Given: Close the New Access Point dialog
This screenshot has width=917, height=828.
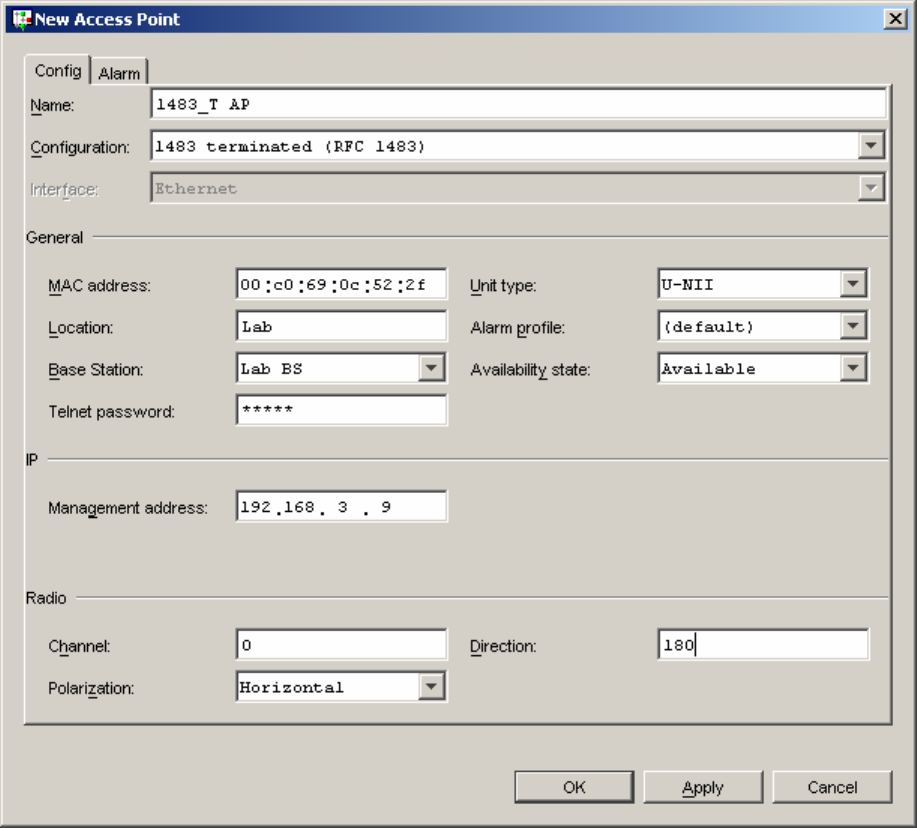Looking at the screenshot, I should coord(895,19).
